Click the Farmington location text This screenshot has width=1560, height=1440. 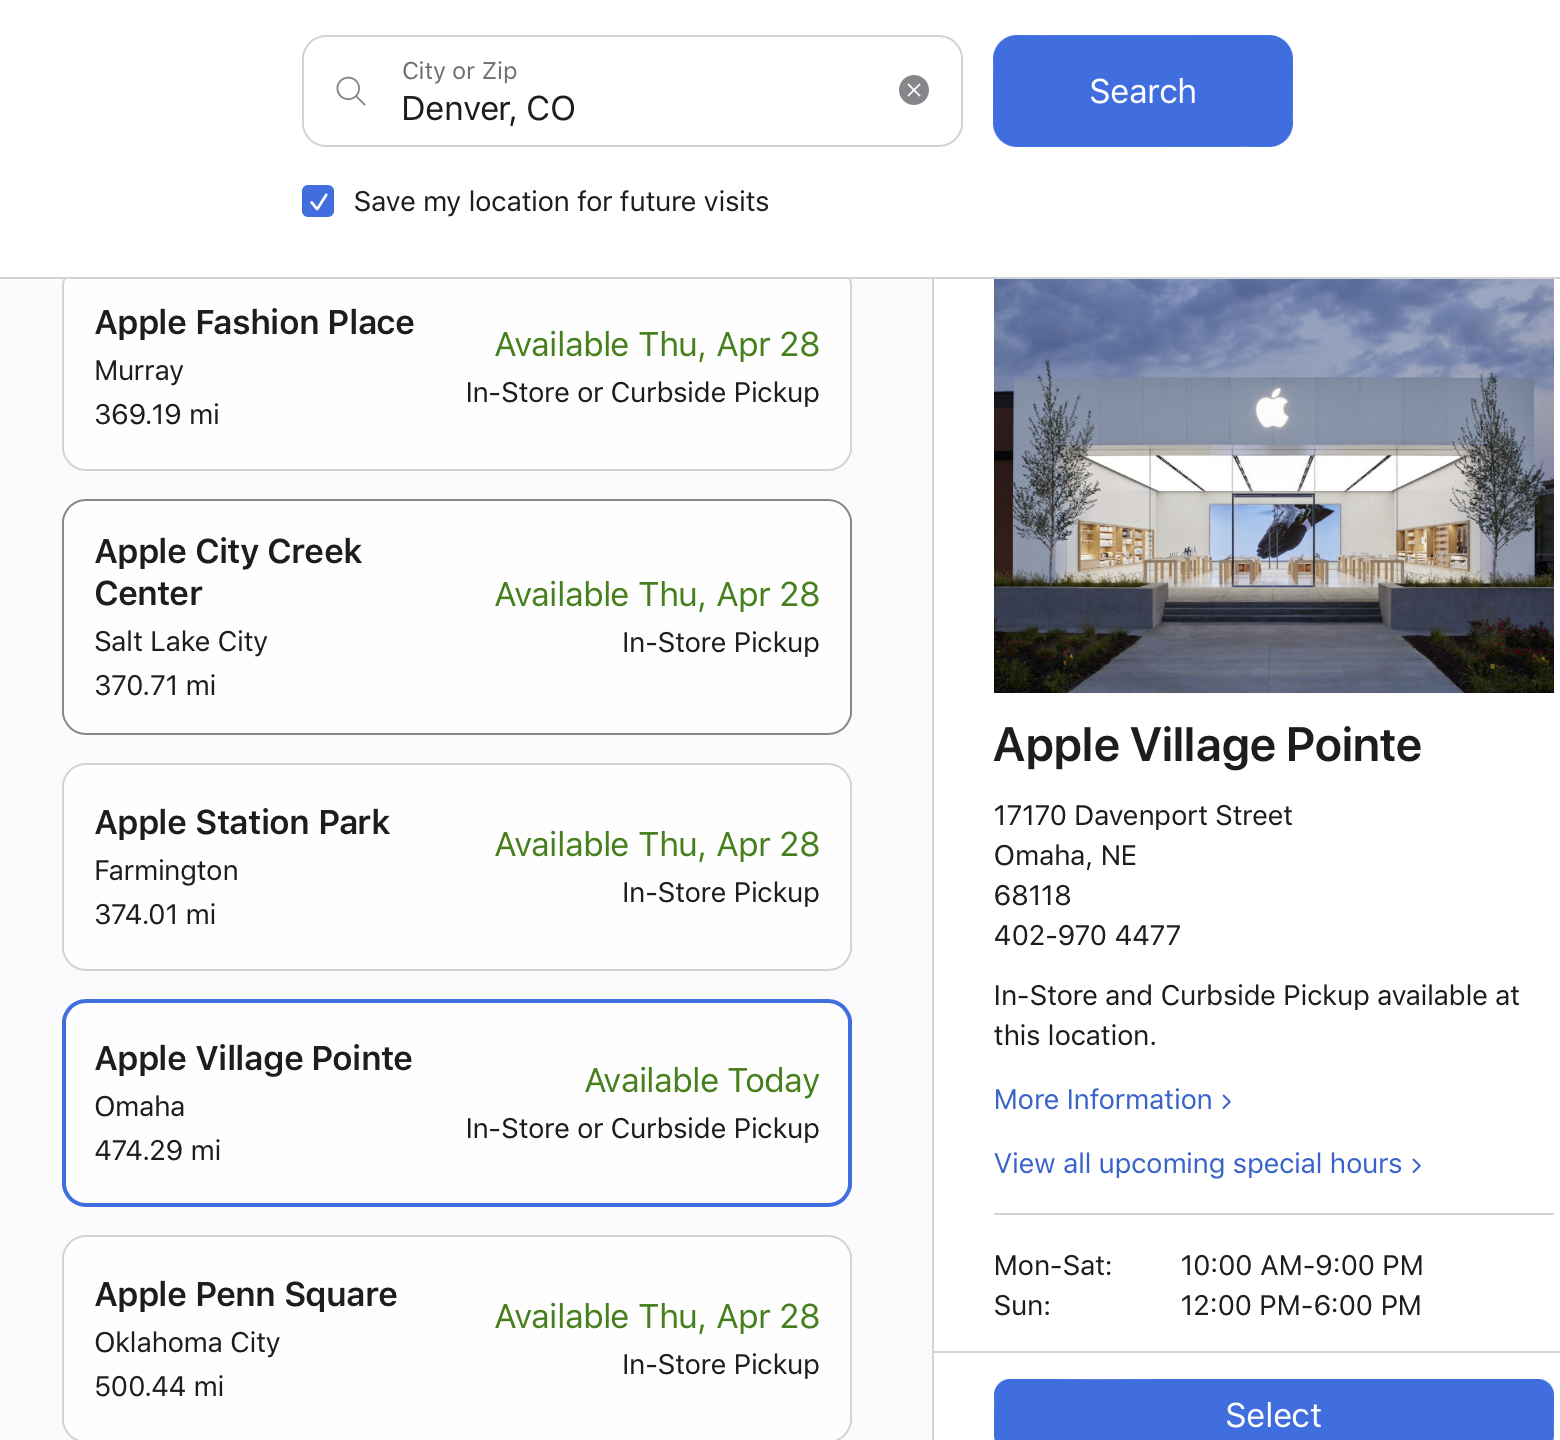click(166, 871)
